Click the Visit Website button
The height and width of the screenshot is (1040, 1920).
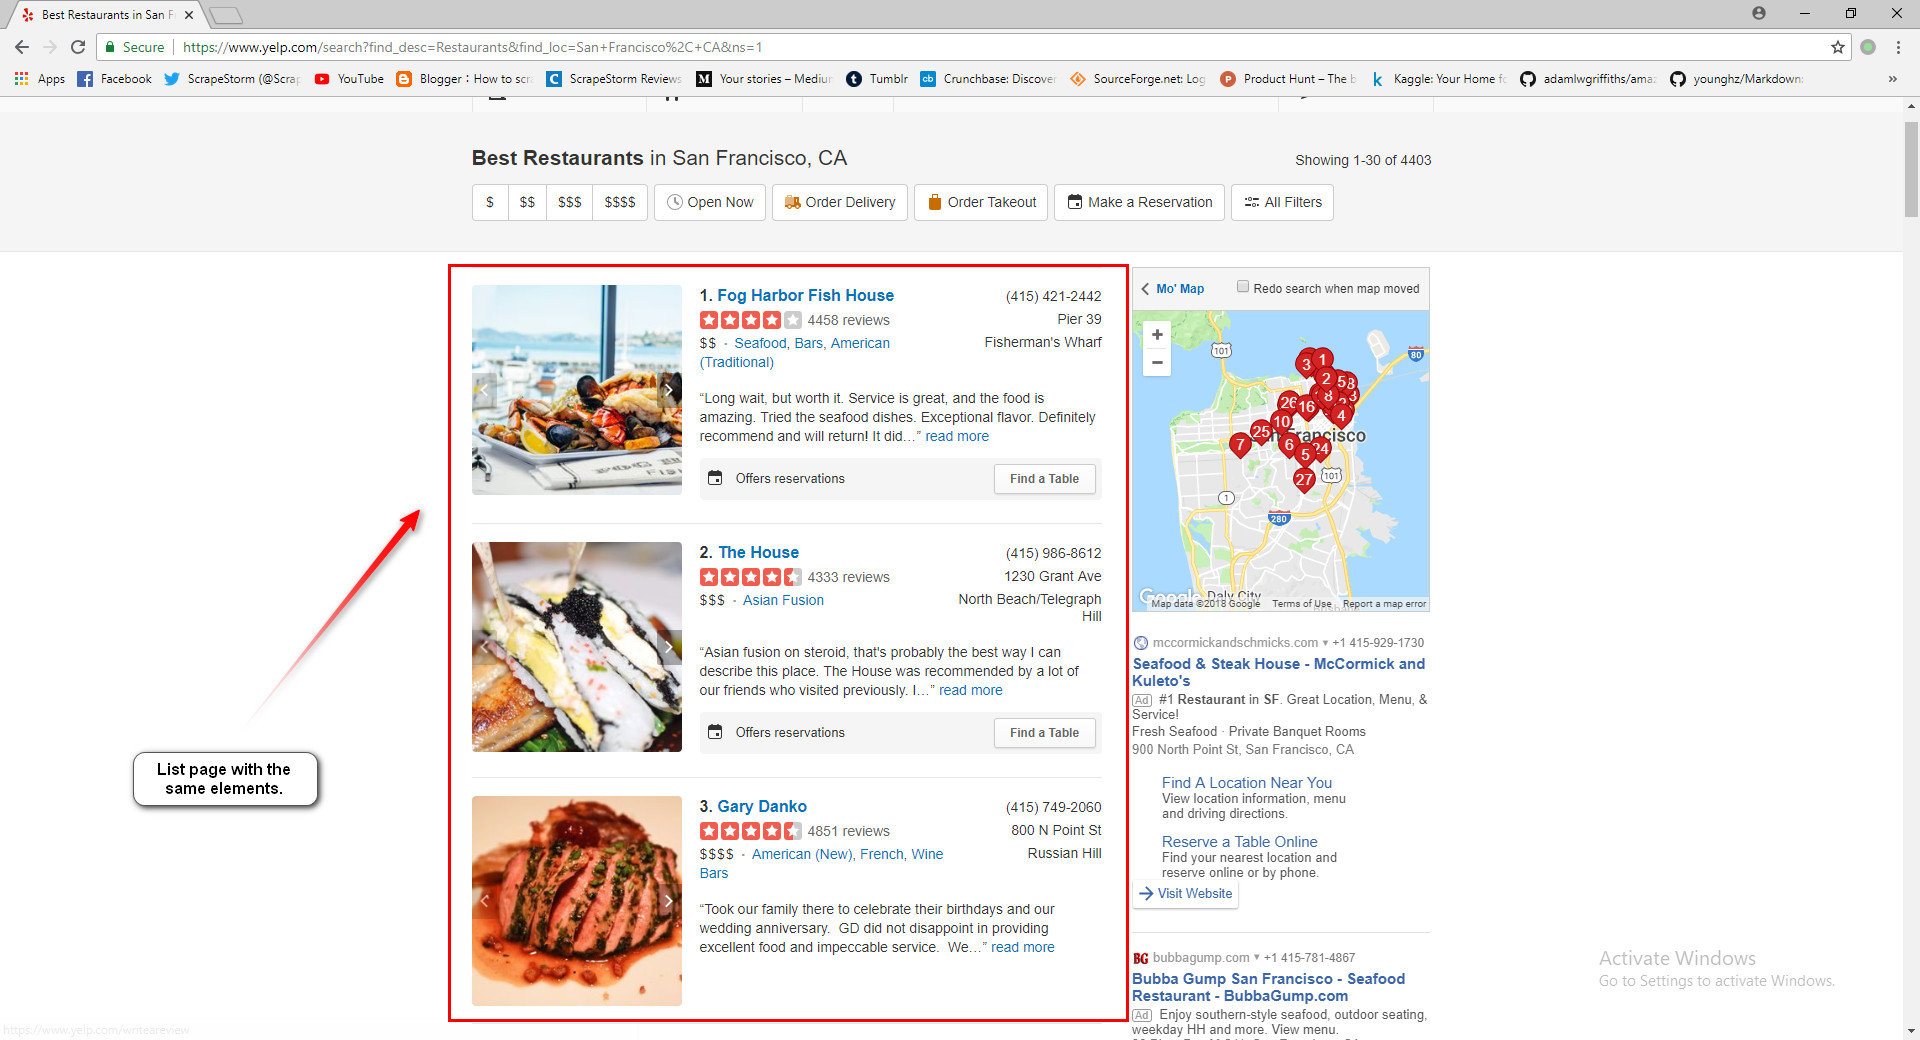1186,894
